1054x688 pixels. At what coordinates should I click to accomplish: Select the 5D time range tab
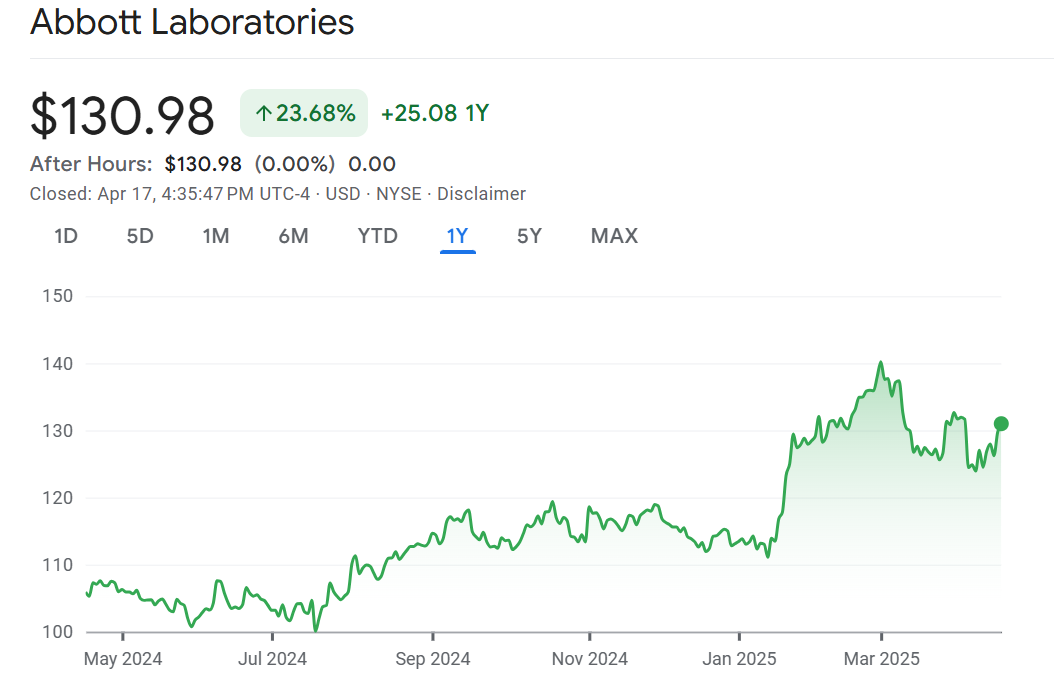click(140, 236)
